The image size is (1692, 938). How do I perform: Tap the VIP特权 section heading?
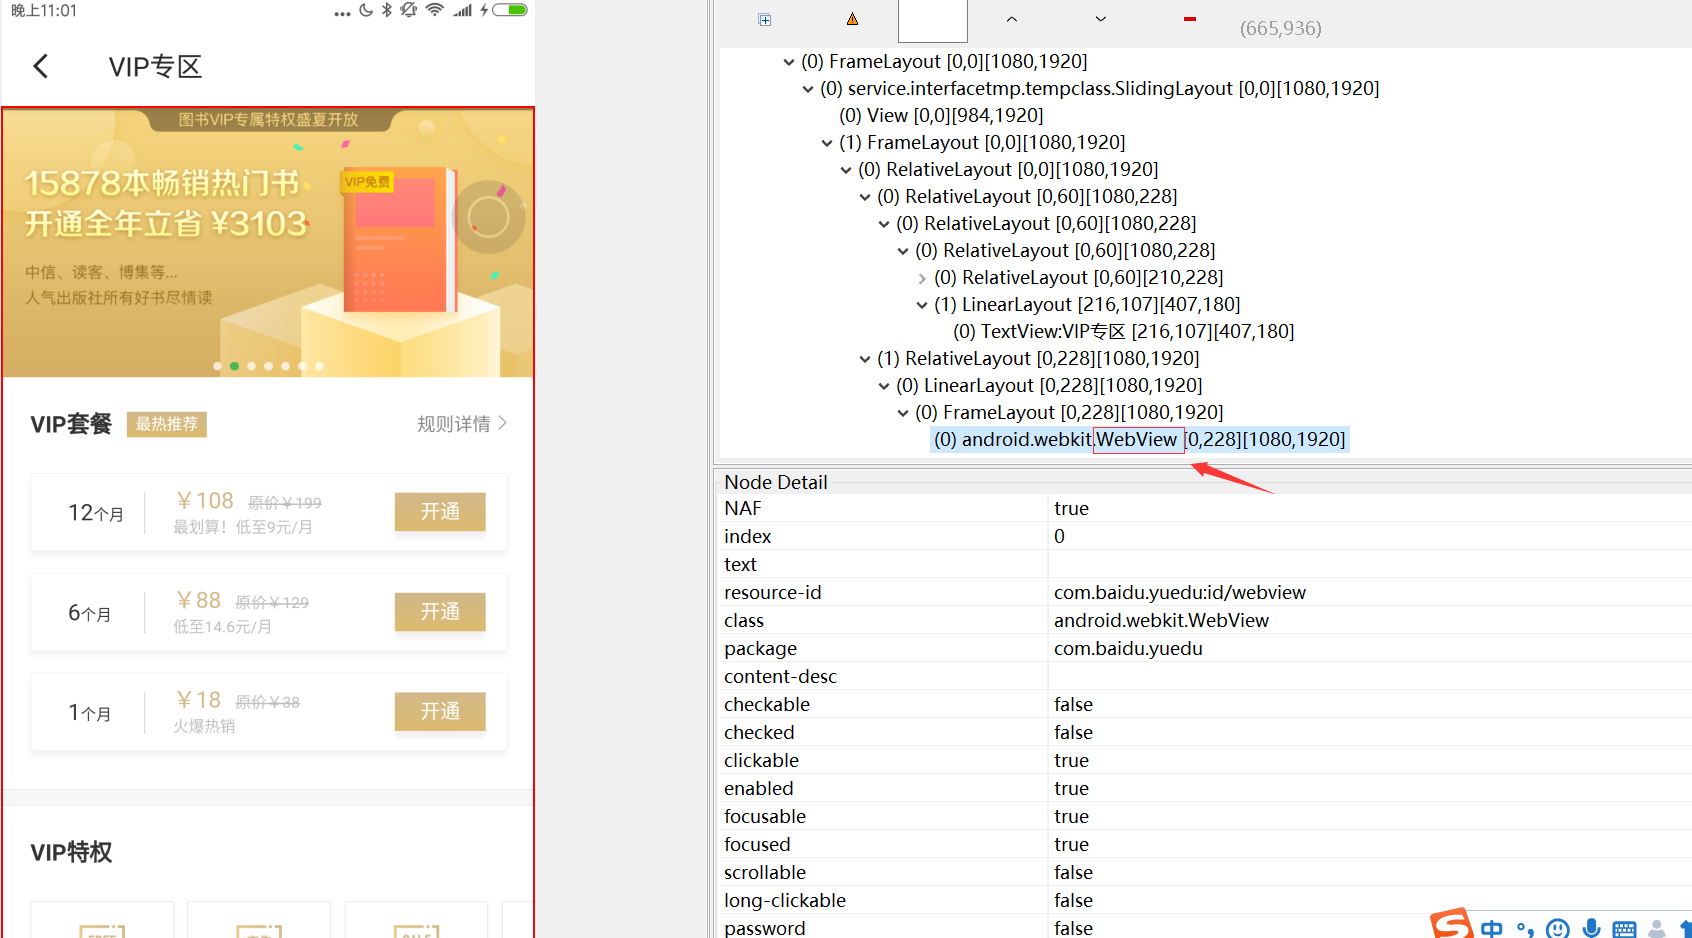(71, 852)
